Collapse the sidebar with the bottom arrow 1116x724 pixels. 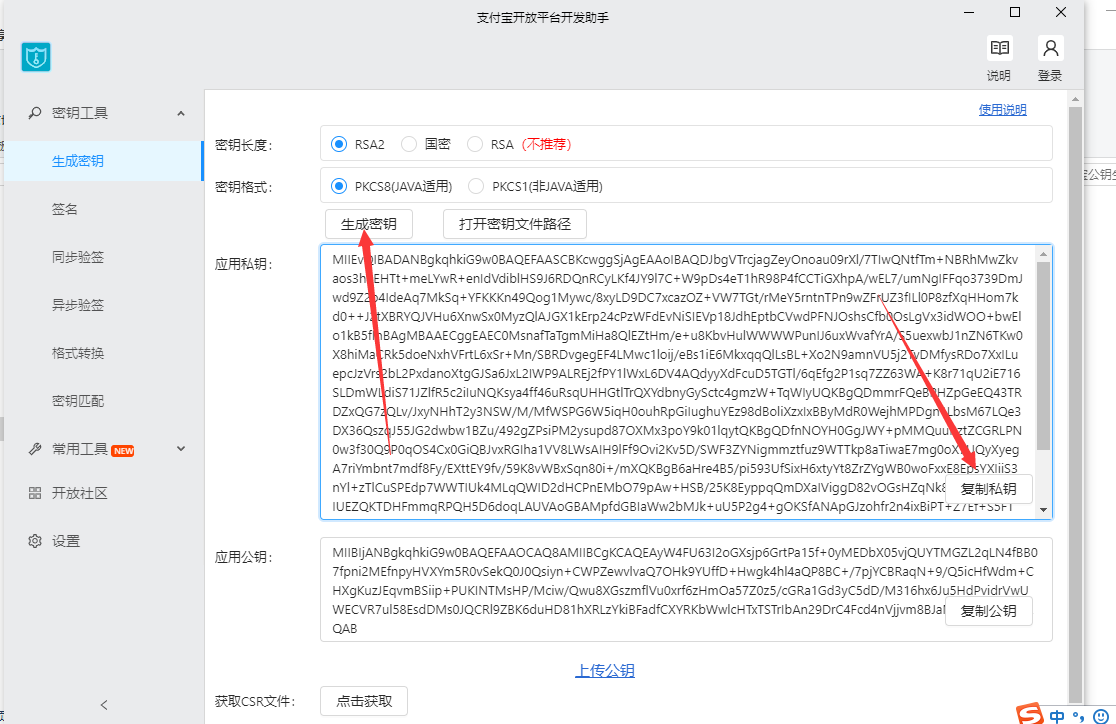(x=103, y=704)
